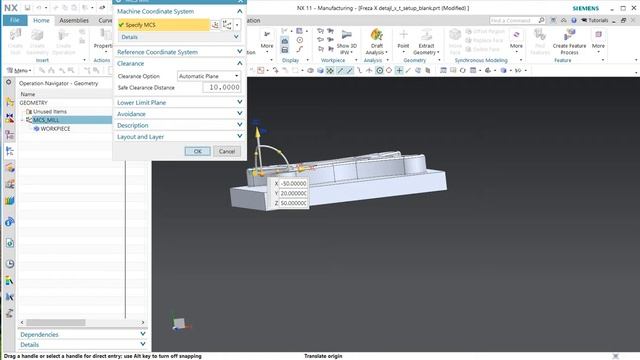Expand the Lower Limit Plane section
This screenshot has height=360, width=640.
pyautogui.click(x=180, y=102)
